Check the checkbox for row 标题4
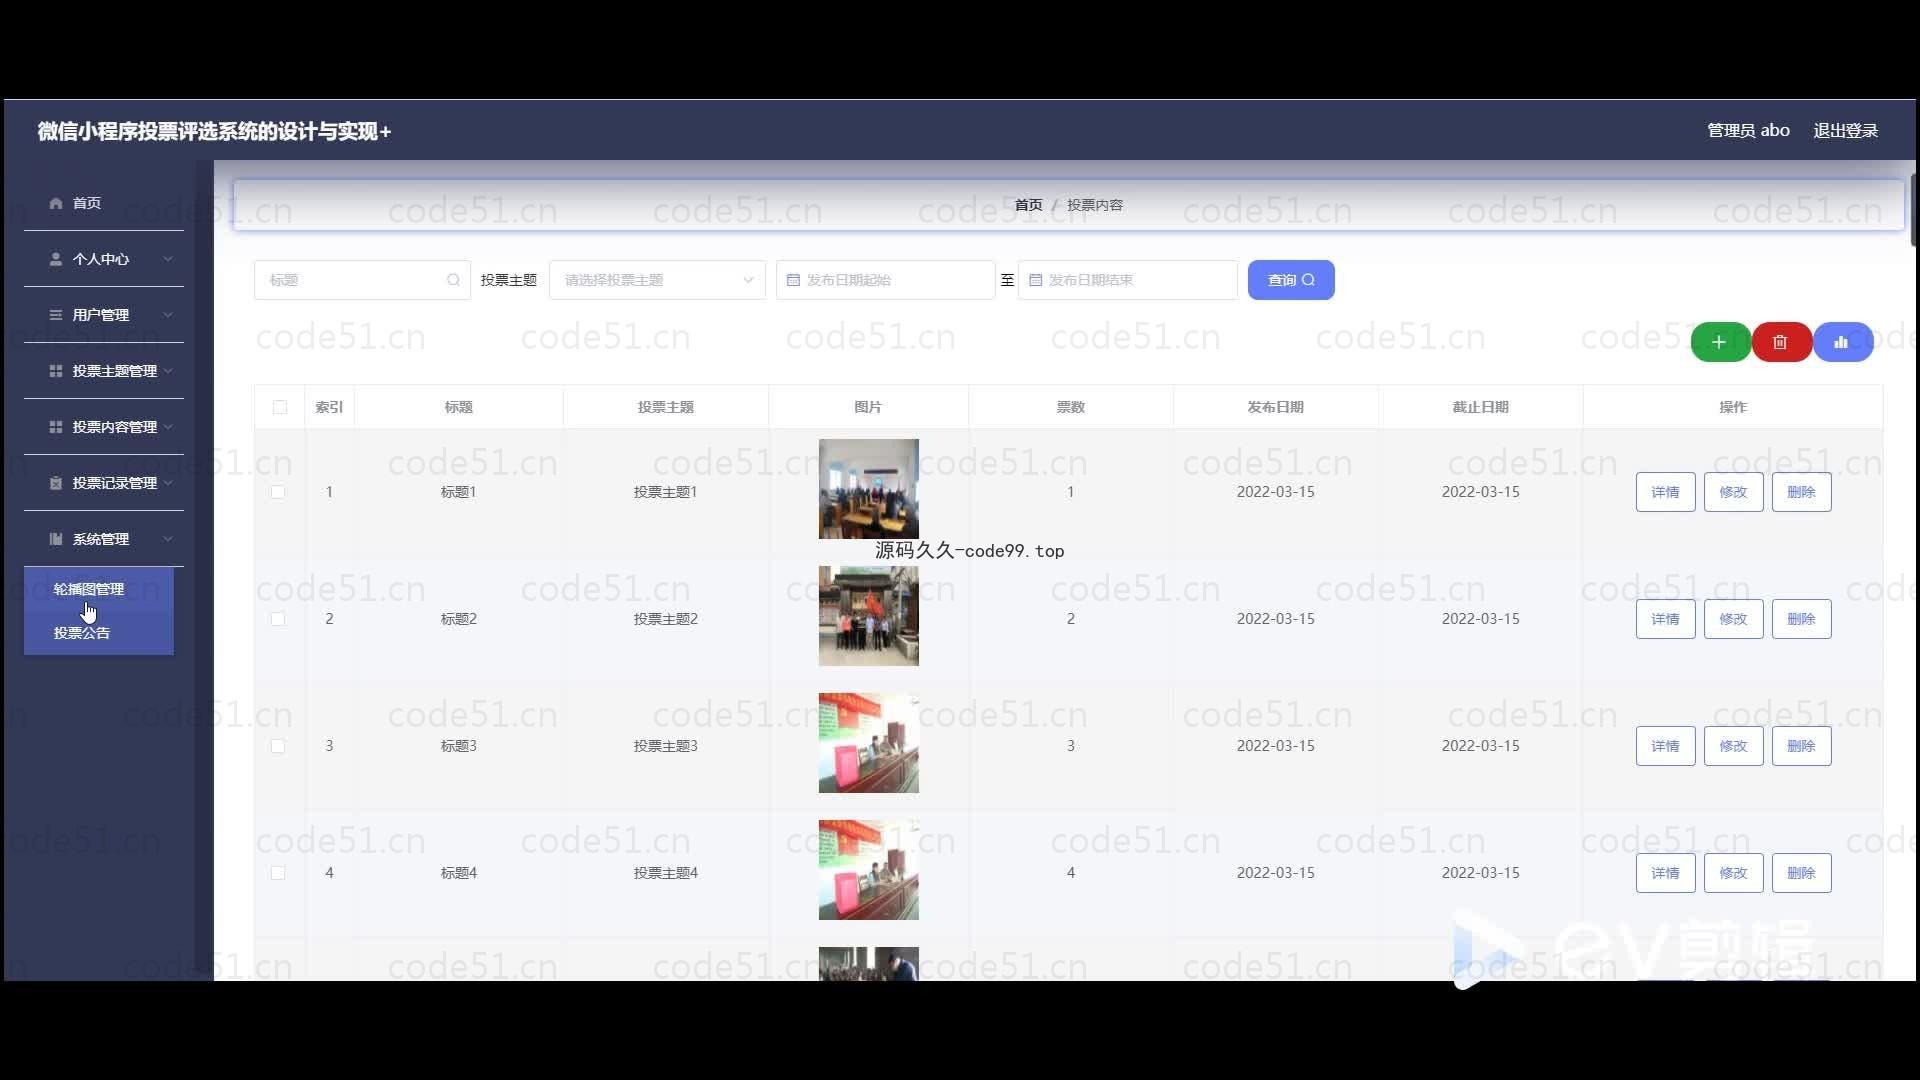Image resolution: width=1920 pixels, height=1080 pixels. [x=278, y=873]
